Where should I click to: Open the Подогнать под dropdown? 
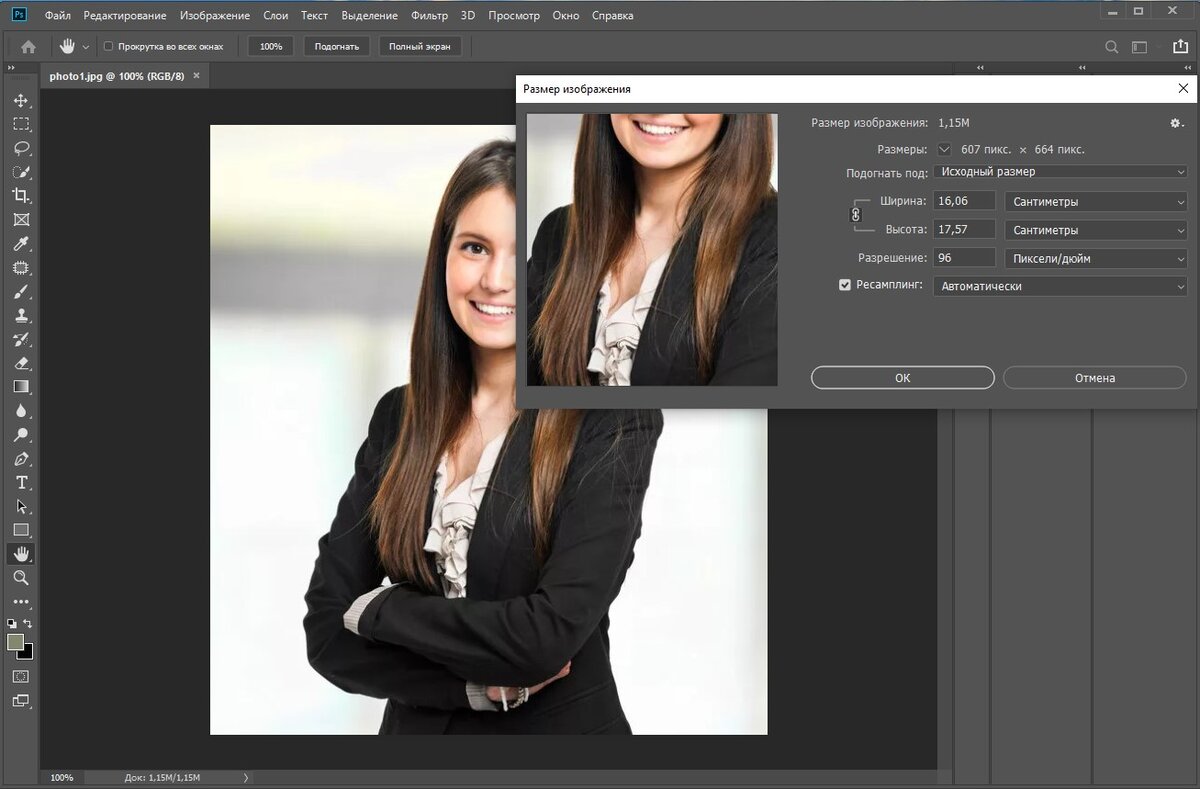1059,172
